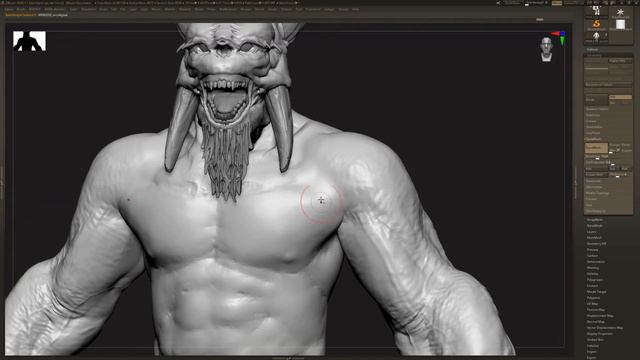Select the orange S SimpleBrush tool icon
The image size is (640, 360).
pos(596,24)
